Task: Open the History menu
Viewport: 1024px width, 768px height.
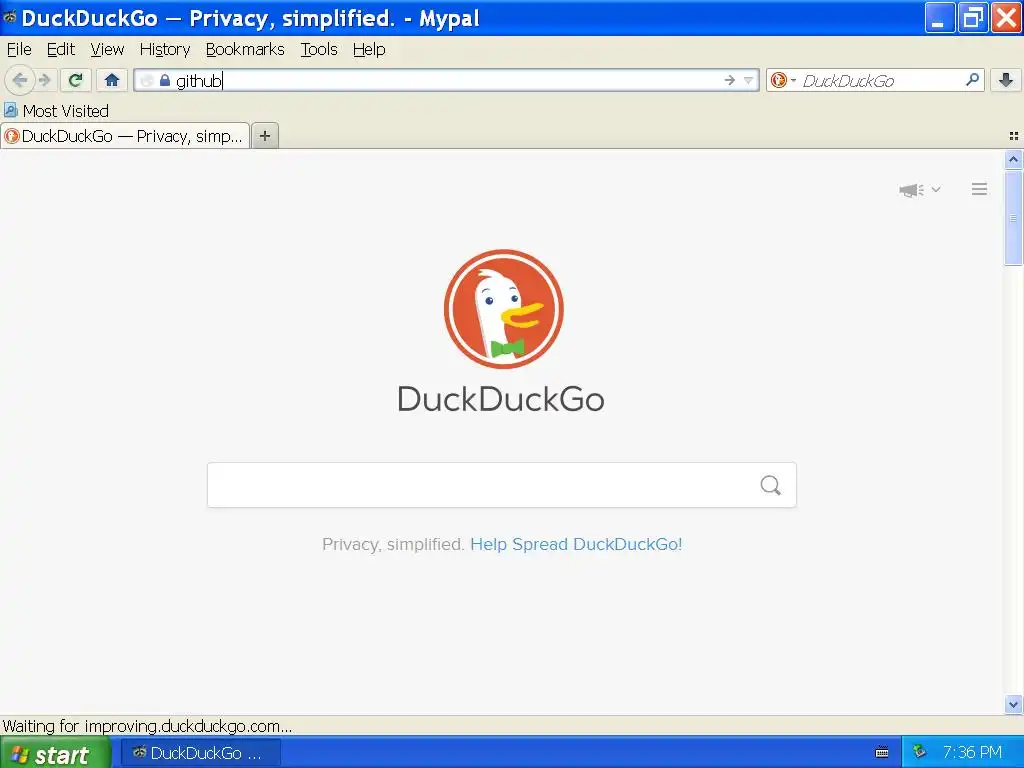Action: (165, 50)
